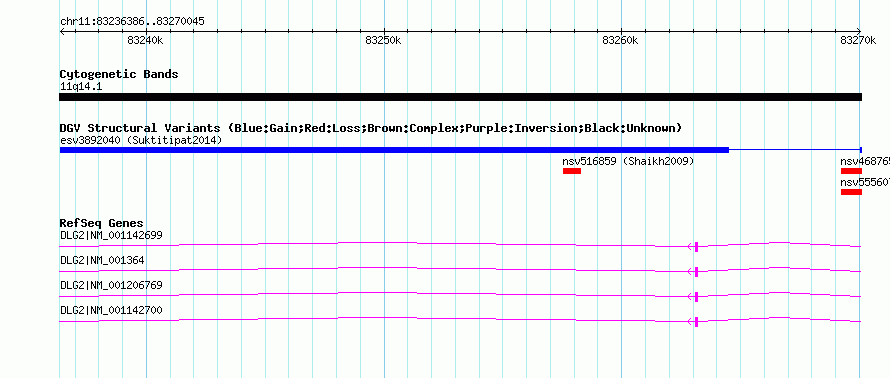Click the black 11q14.1 cytogenetic band bar
Screen dimensions: 890x378
click(x=460, y=97)
